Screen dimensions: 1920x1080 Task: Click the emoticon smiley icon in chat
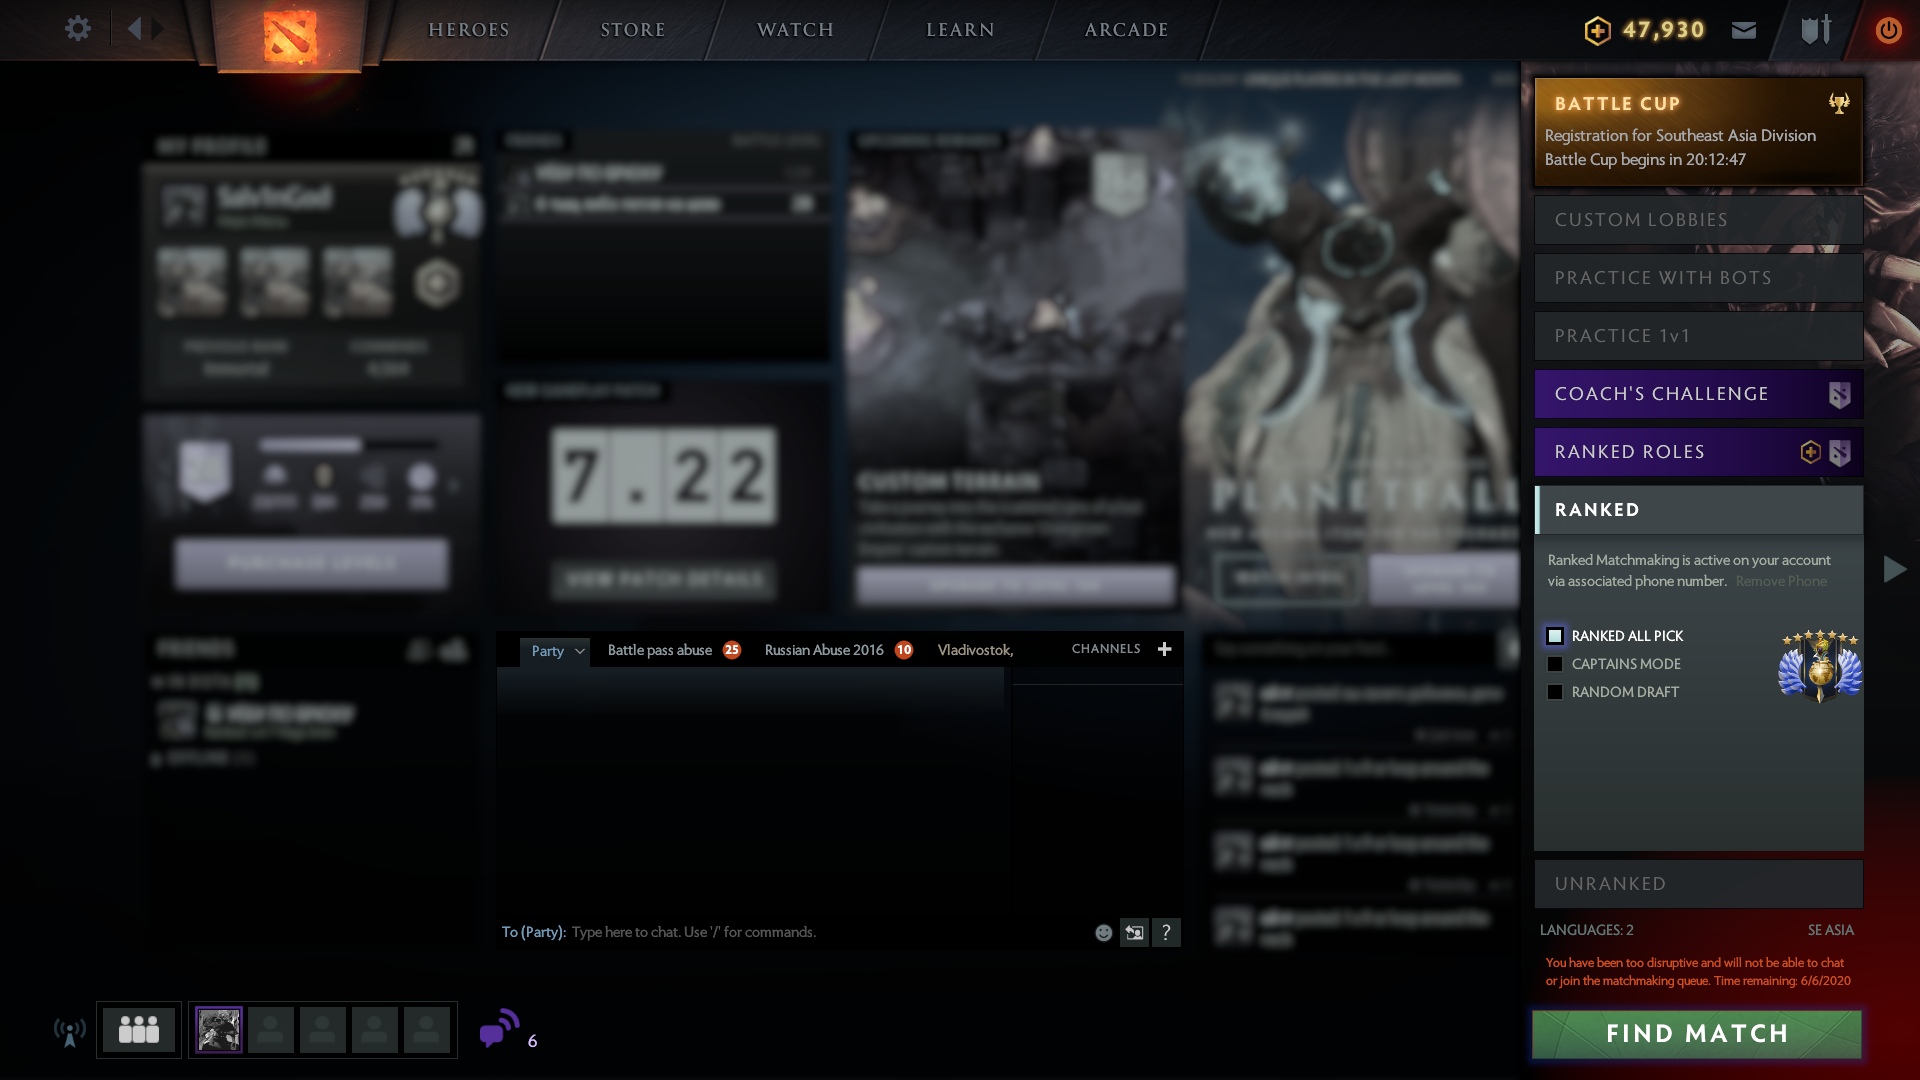coord(1103,933)
